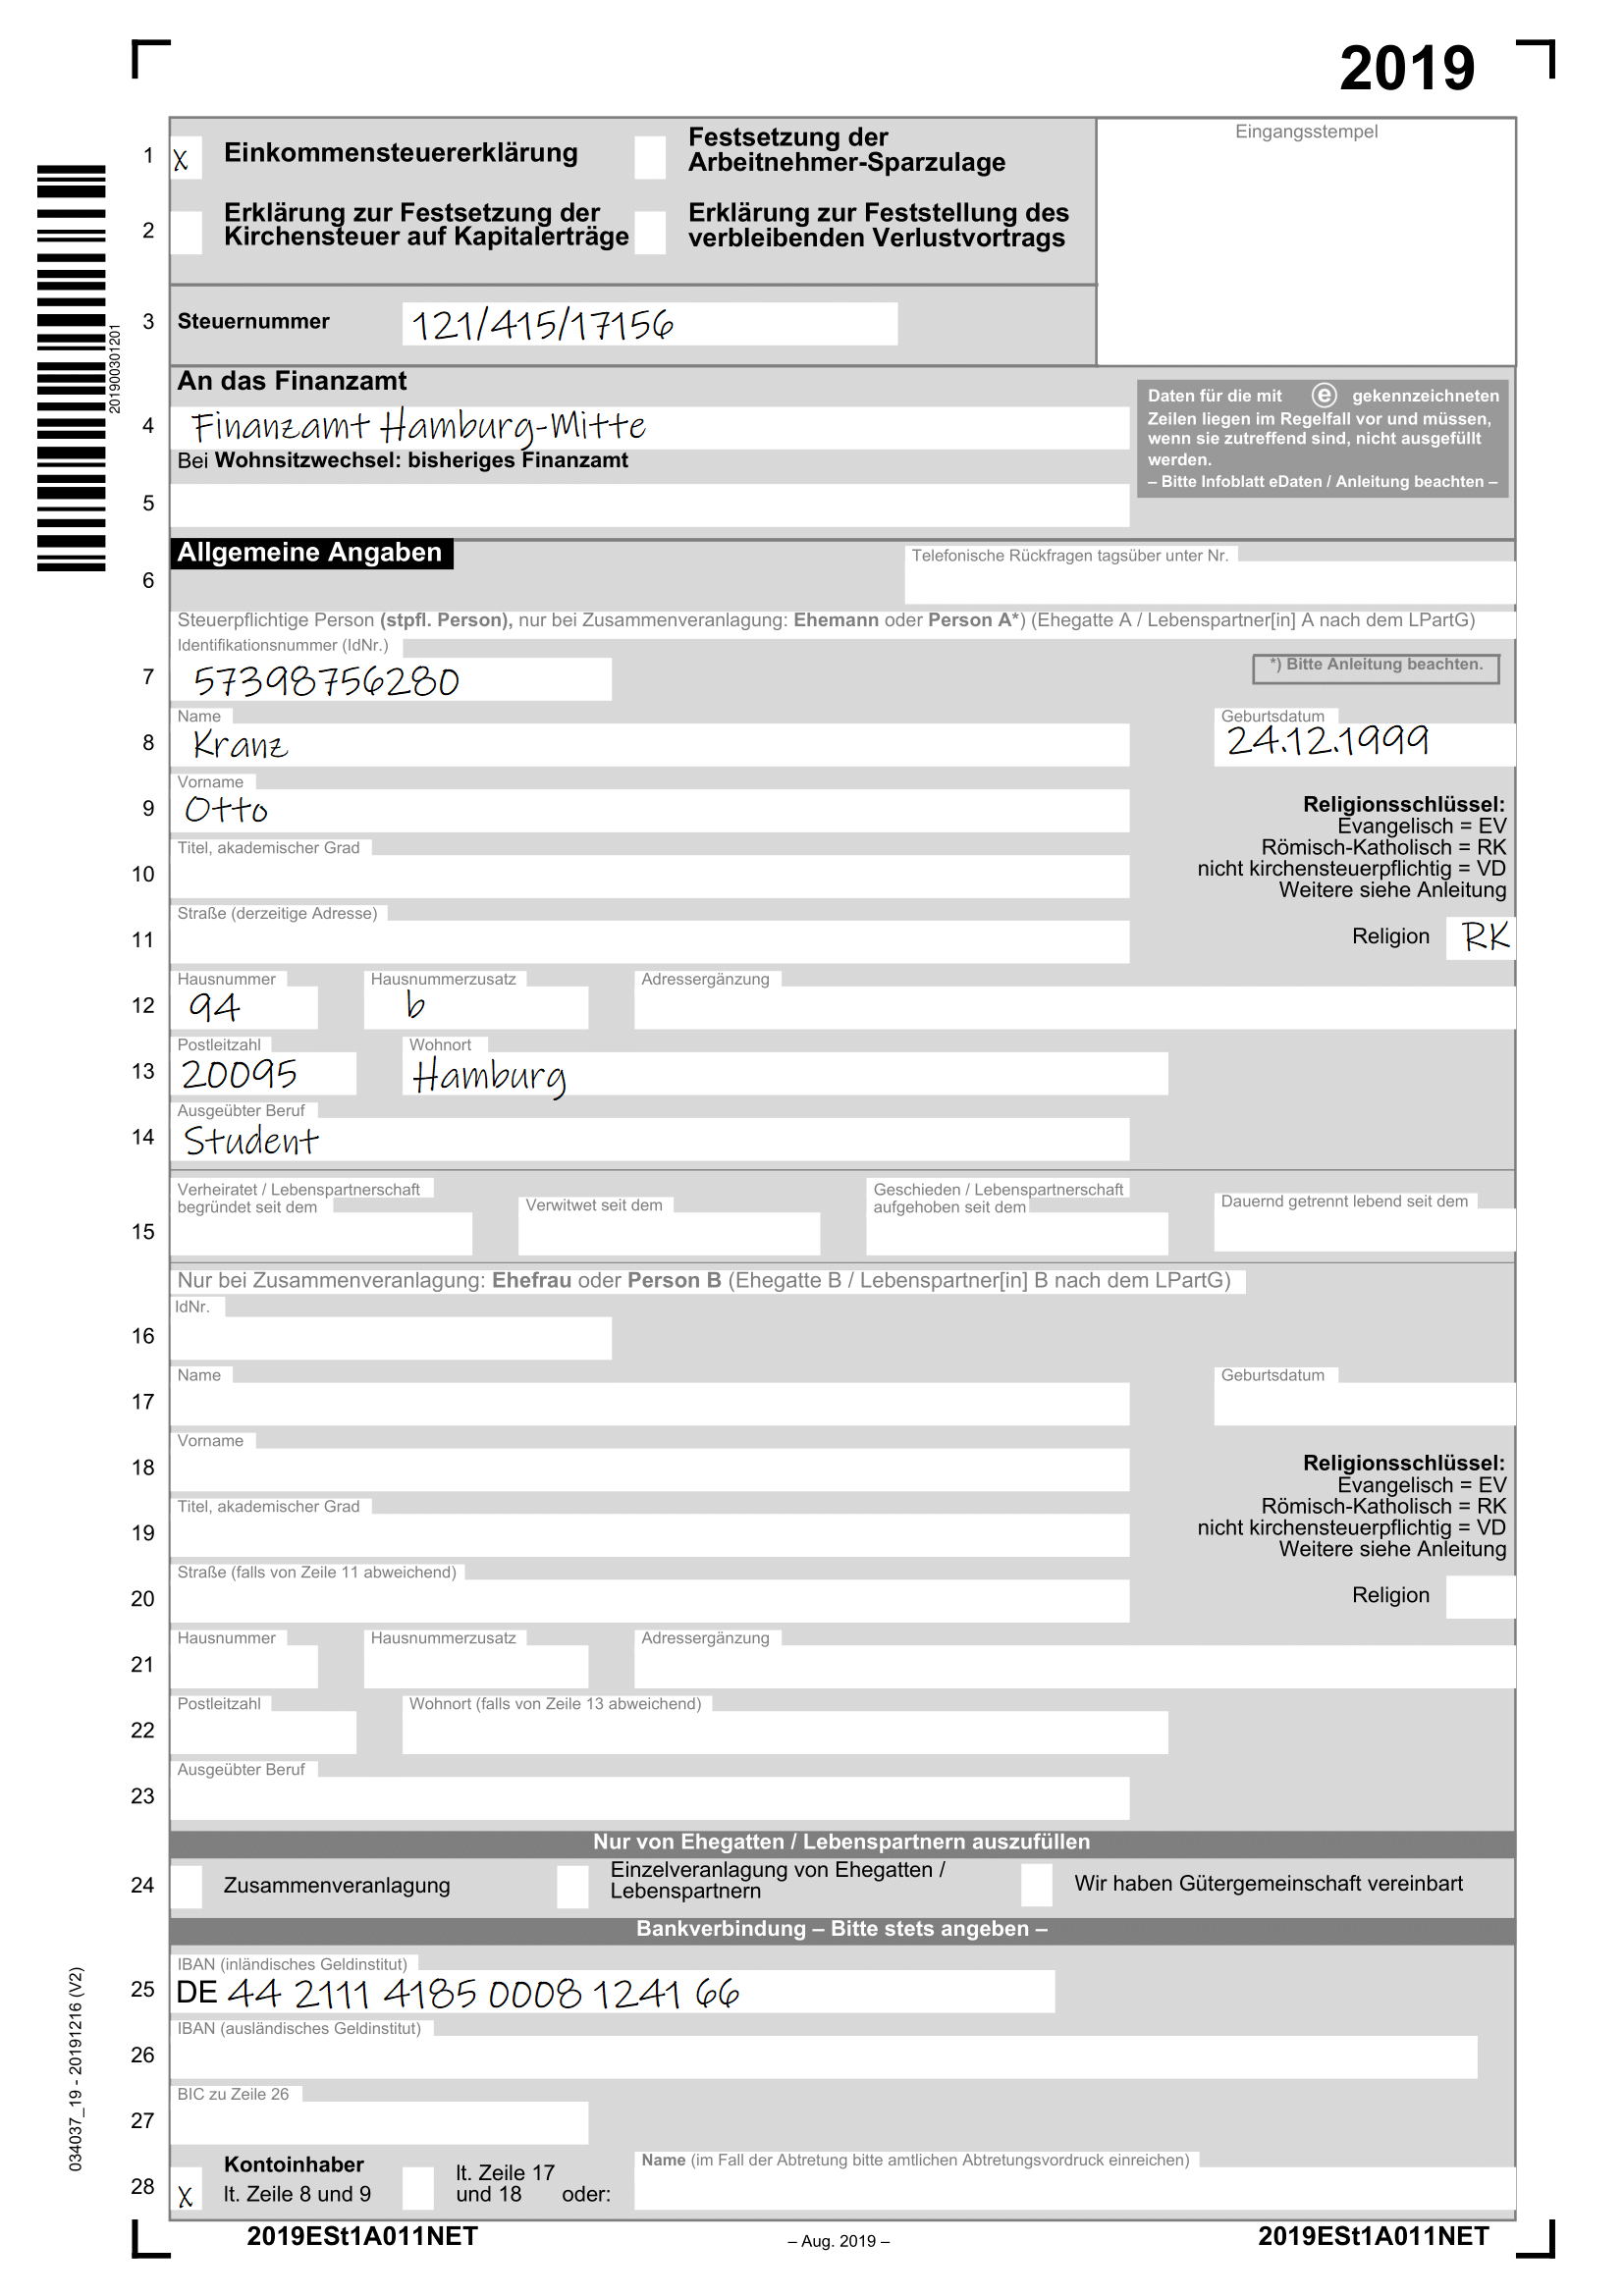Toggle Kontoinhaber lt. Zeile 8 und 9
This screenshot has width=1624, height=2296.
(186, 2189)
